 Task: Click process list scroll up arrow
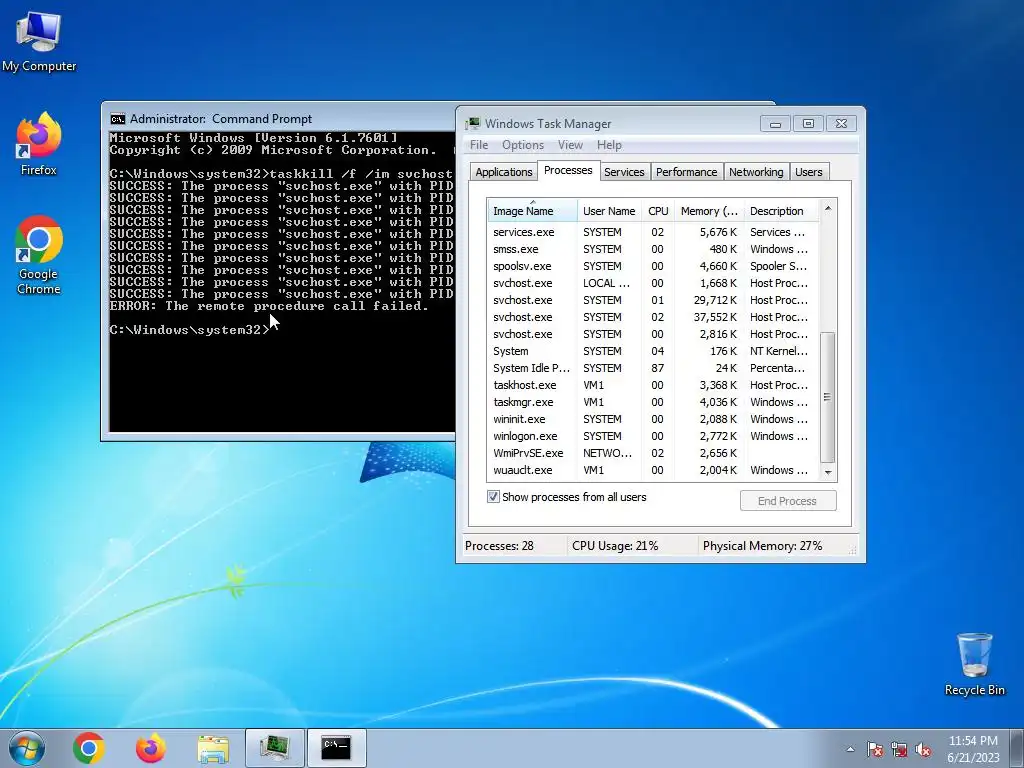point(827,208)
